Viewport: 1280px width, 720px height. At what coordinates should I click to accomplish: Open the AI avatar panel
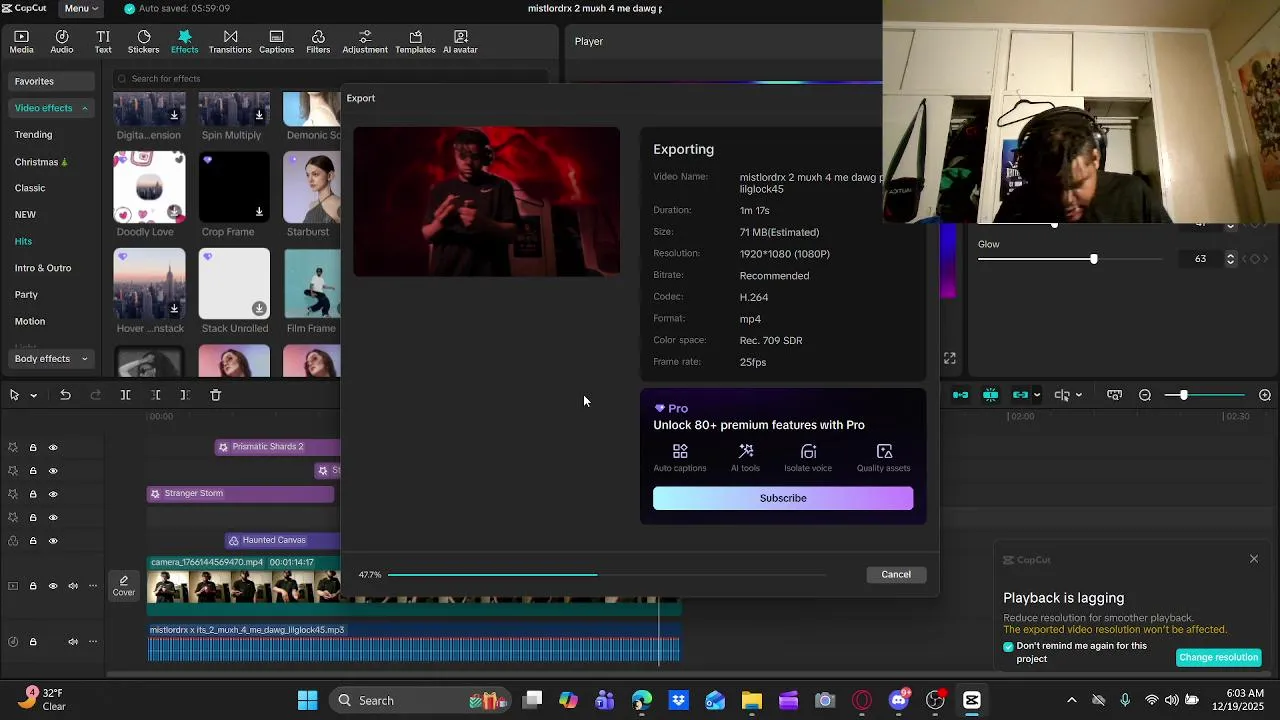tap(460, 42)
